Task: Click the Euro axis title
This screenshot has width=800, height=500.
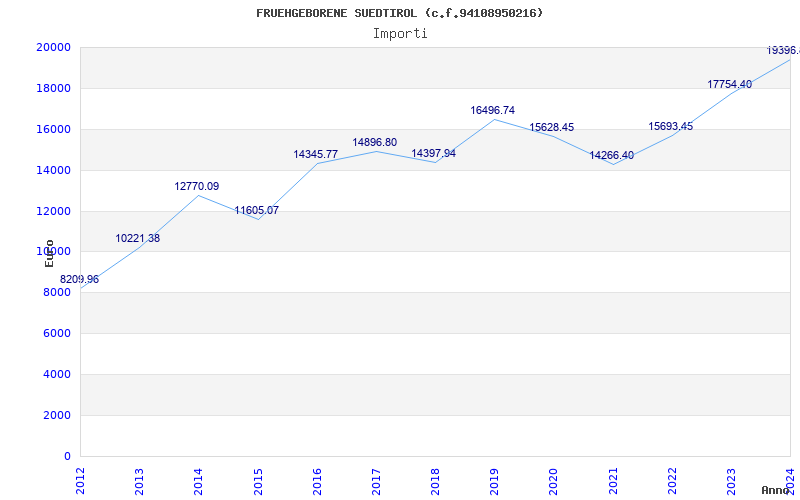Action: tap(49, 253)
